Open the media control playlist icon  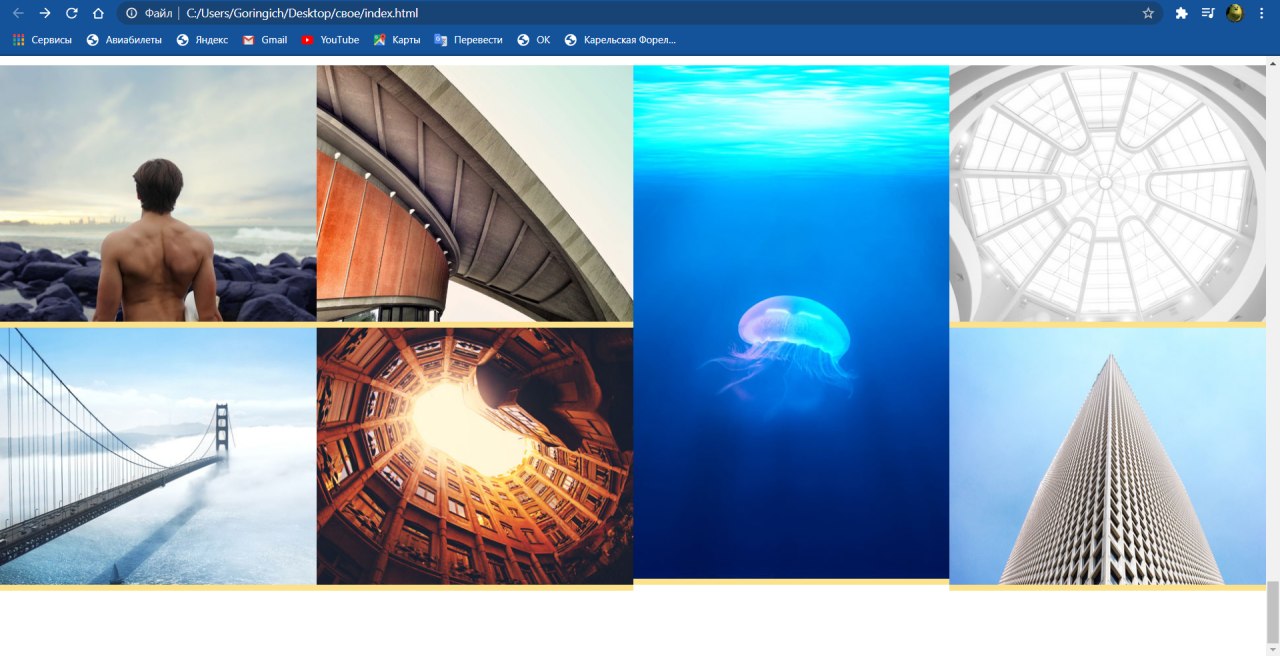[1208, 13]
